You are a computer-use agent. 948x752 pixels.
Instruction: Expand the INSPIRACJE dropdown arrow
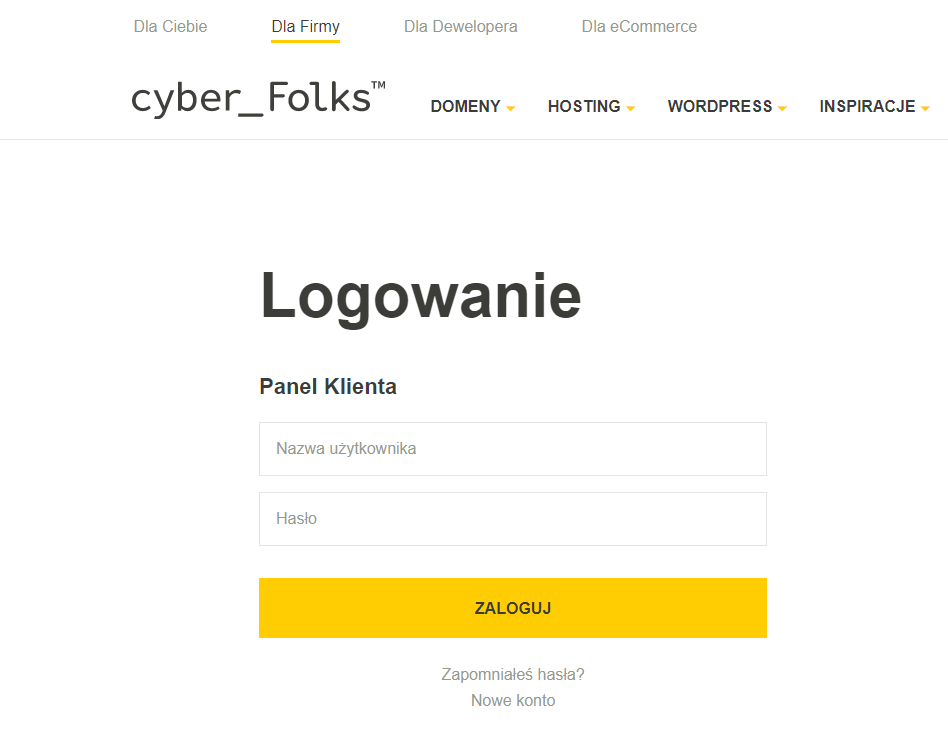[x=925, y=109]
